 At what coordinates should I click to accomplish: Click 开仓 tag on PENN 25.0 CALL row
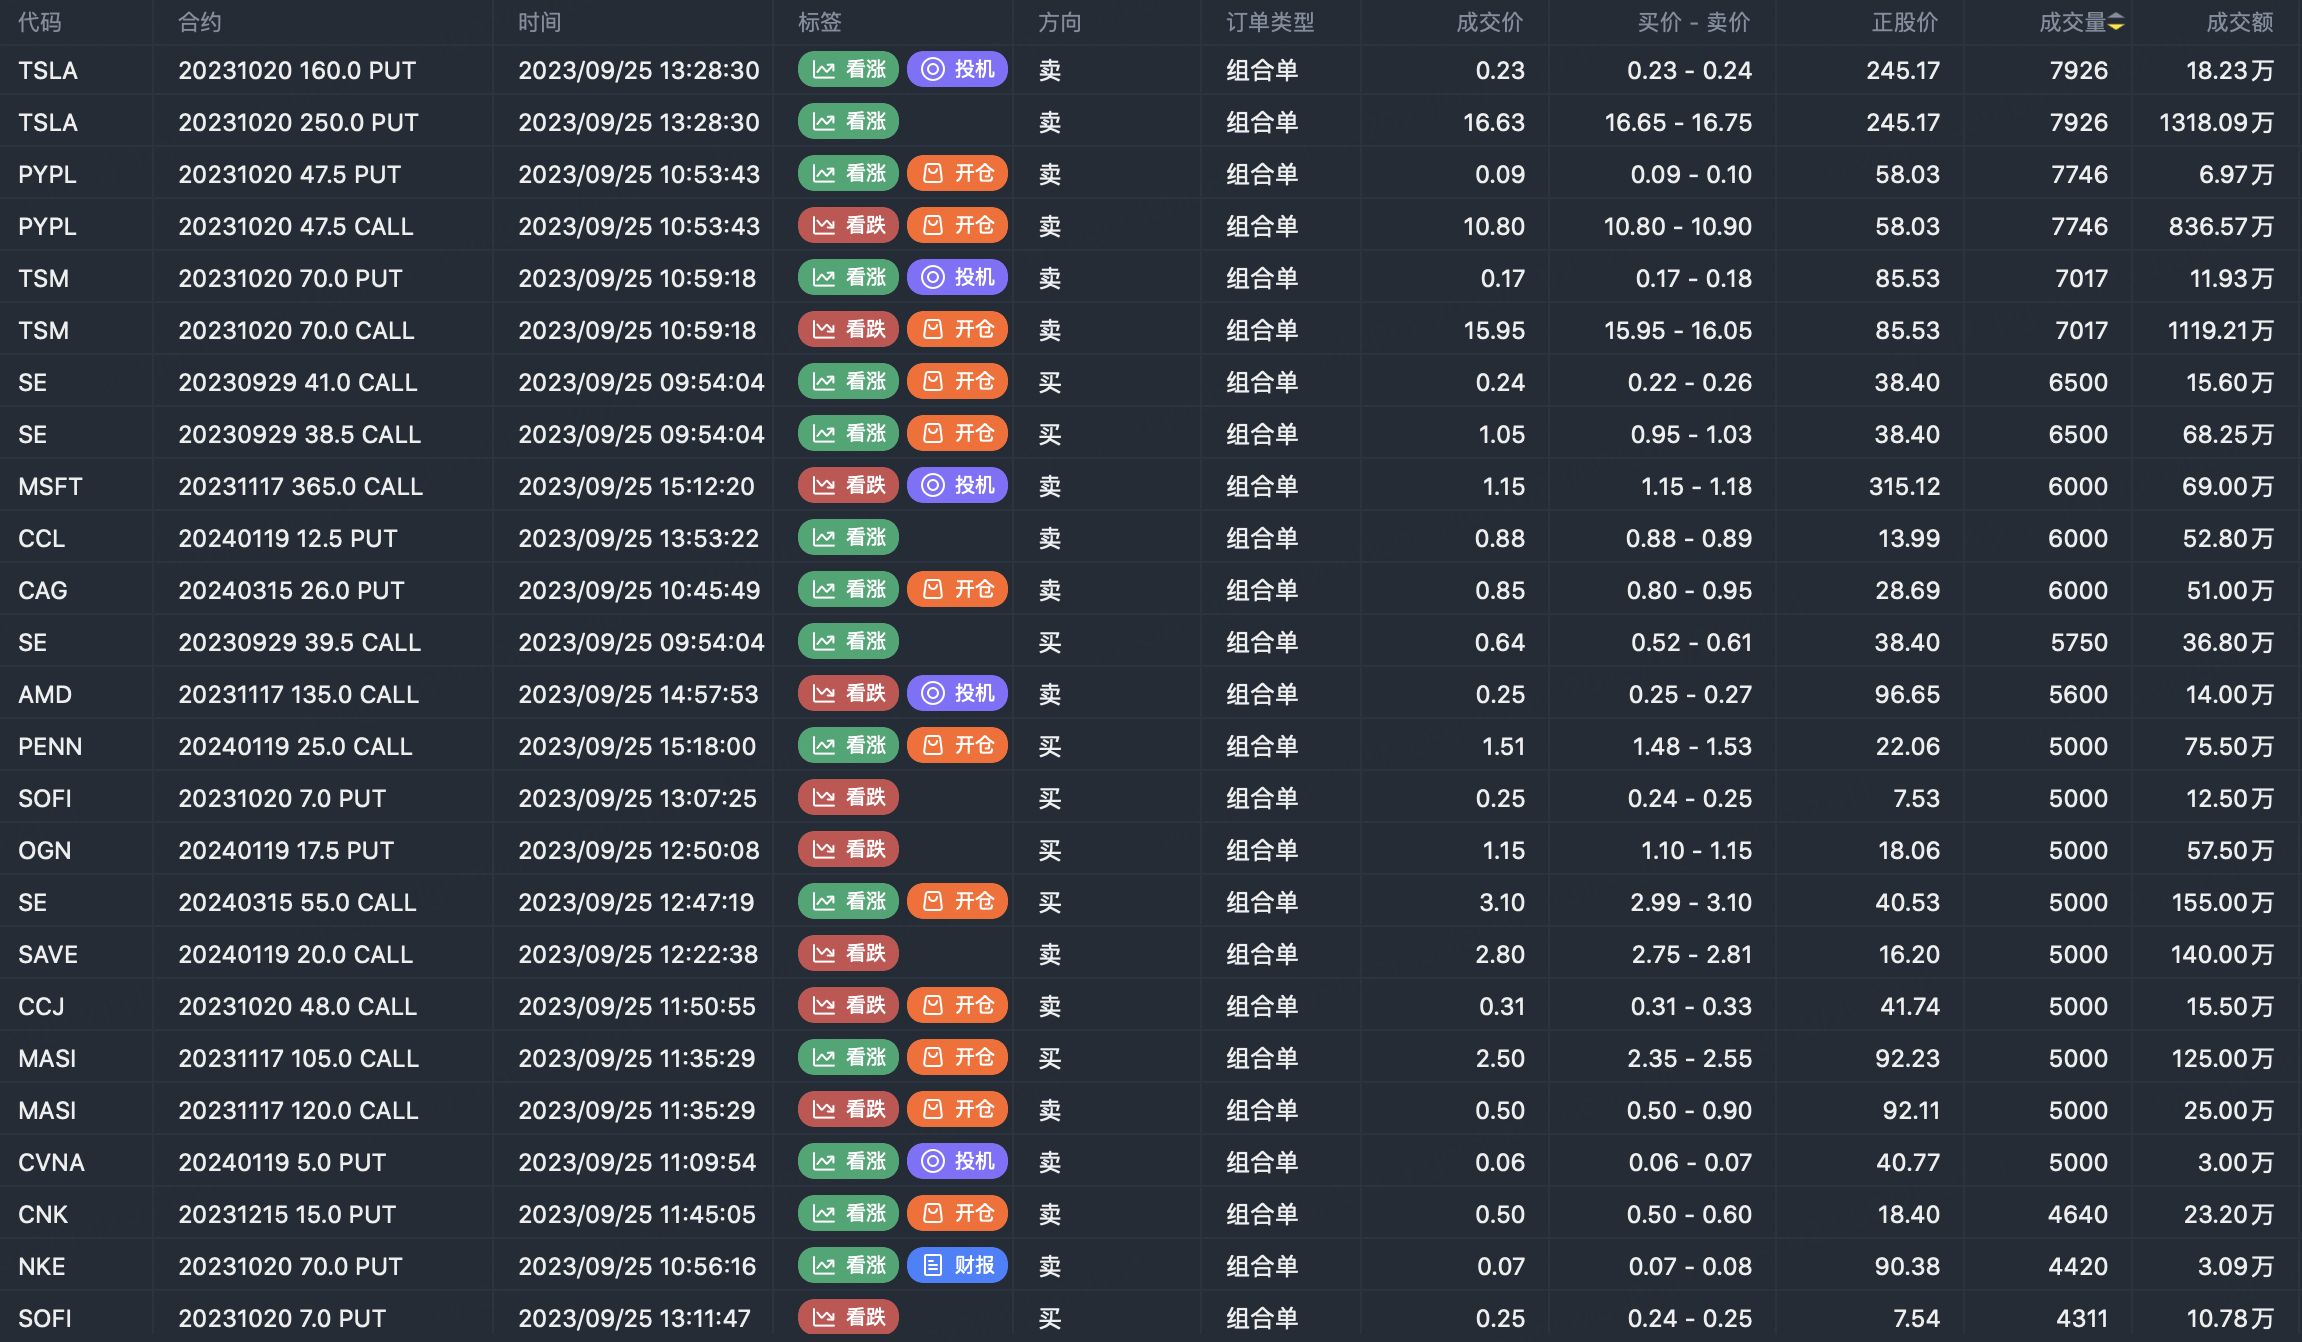pos(958,745)
